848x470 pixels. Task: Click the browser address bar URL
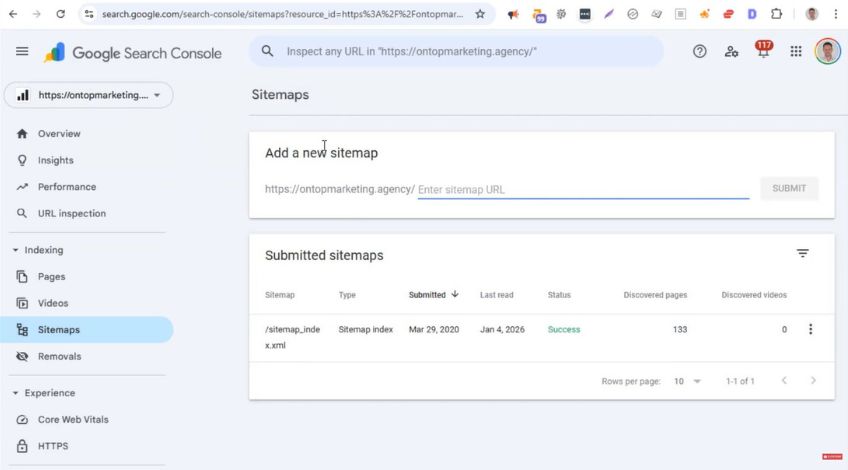point(282,14)
